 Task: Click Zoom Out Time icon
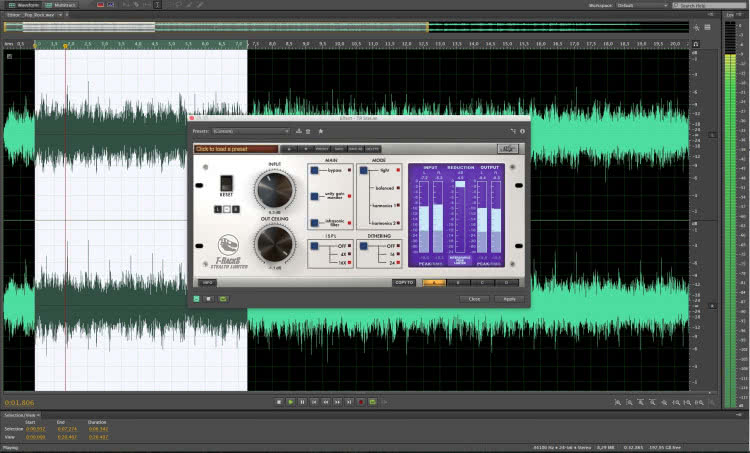point(652,403)
